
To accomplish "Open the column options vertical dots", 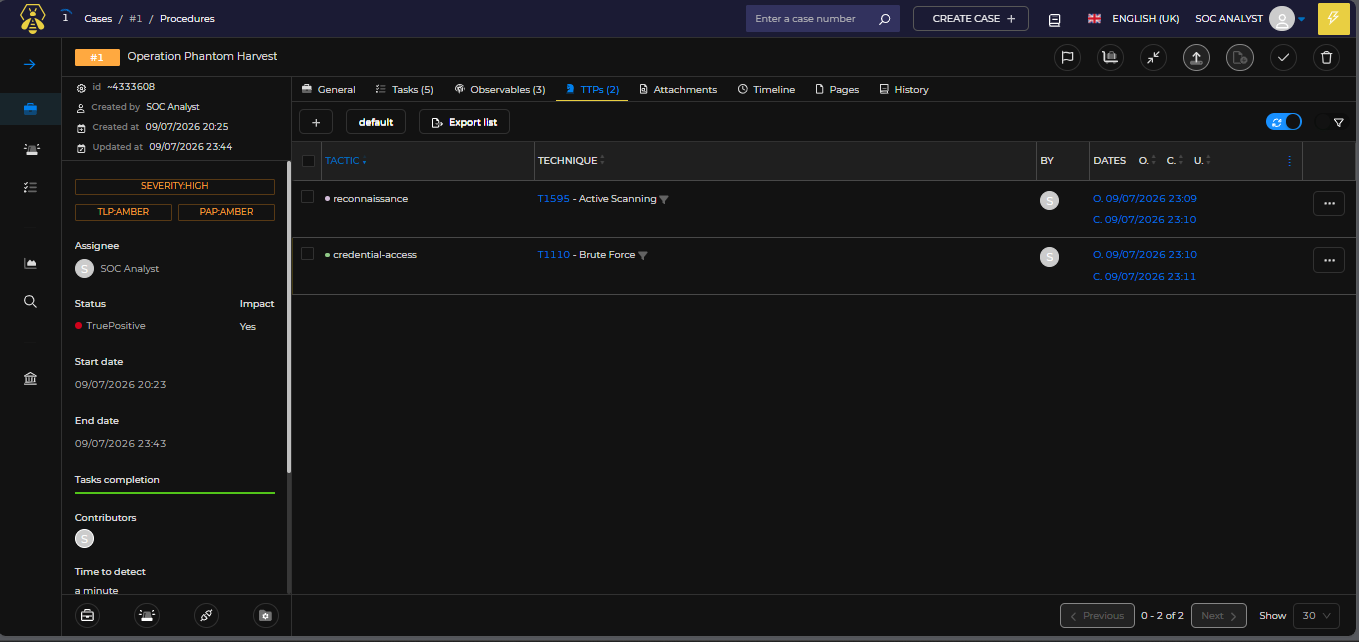I will (x=1289, y=161).
